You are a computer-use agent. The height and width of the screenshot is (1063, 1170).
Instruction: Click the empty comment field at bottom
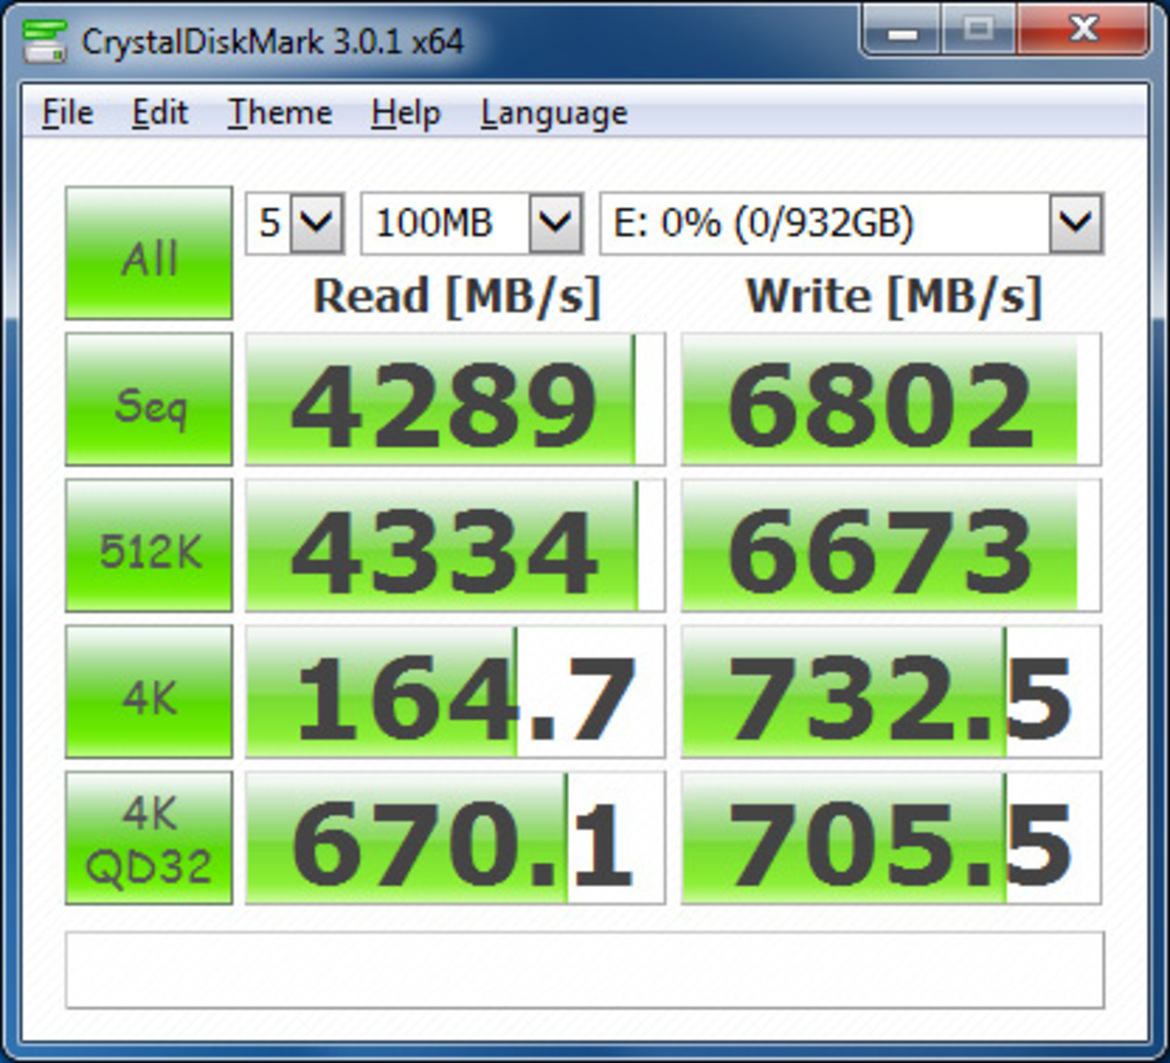click(x=584, y=970)
